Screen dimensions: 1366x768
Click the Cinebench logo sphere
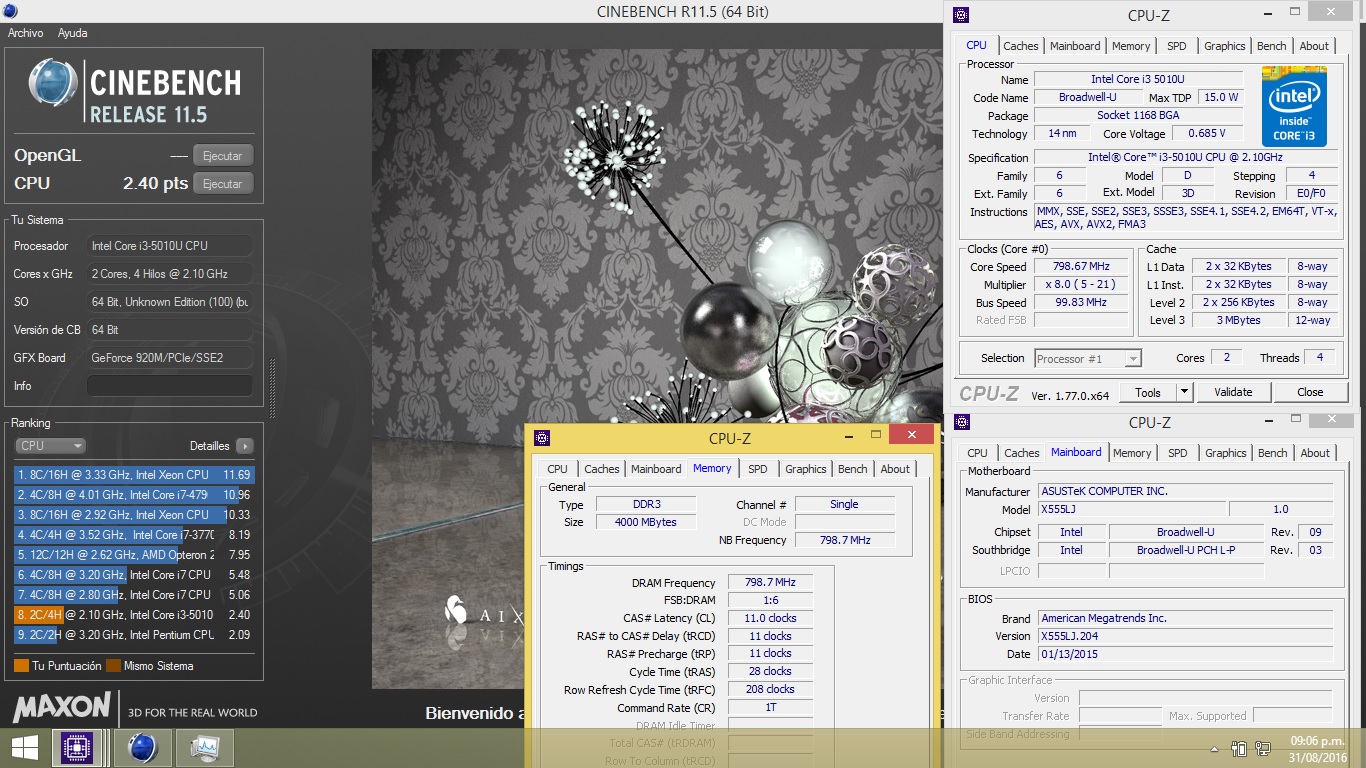coord(53,83)
